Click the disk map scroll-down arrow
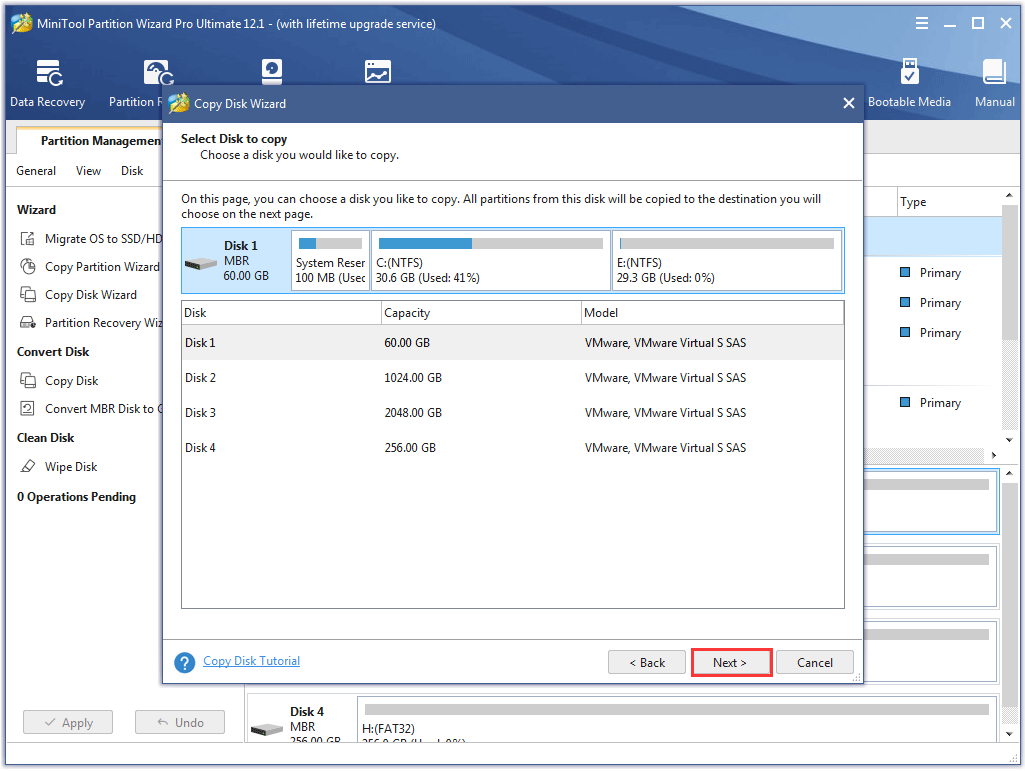Image resolution: width=1025 pixels, height=771 pixels. coord(1009,734)
